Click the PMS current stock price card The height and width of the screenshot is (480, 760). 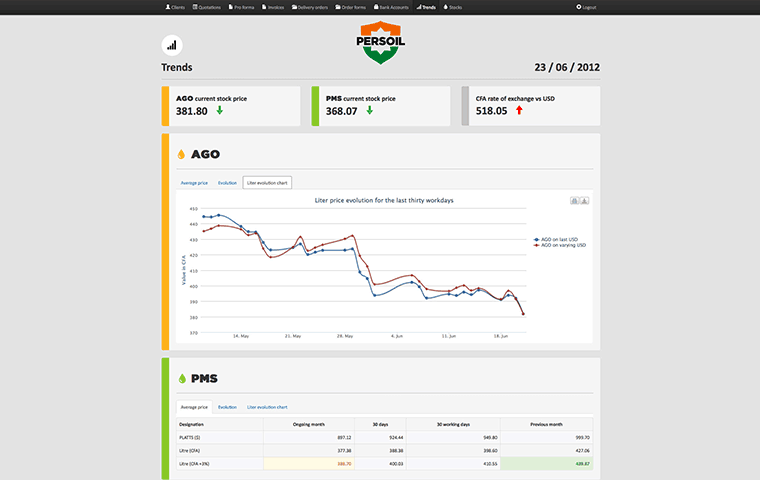[x=380, y=106]
